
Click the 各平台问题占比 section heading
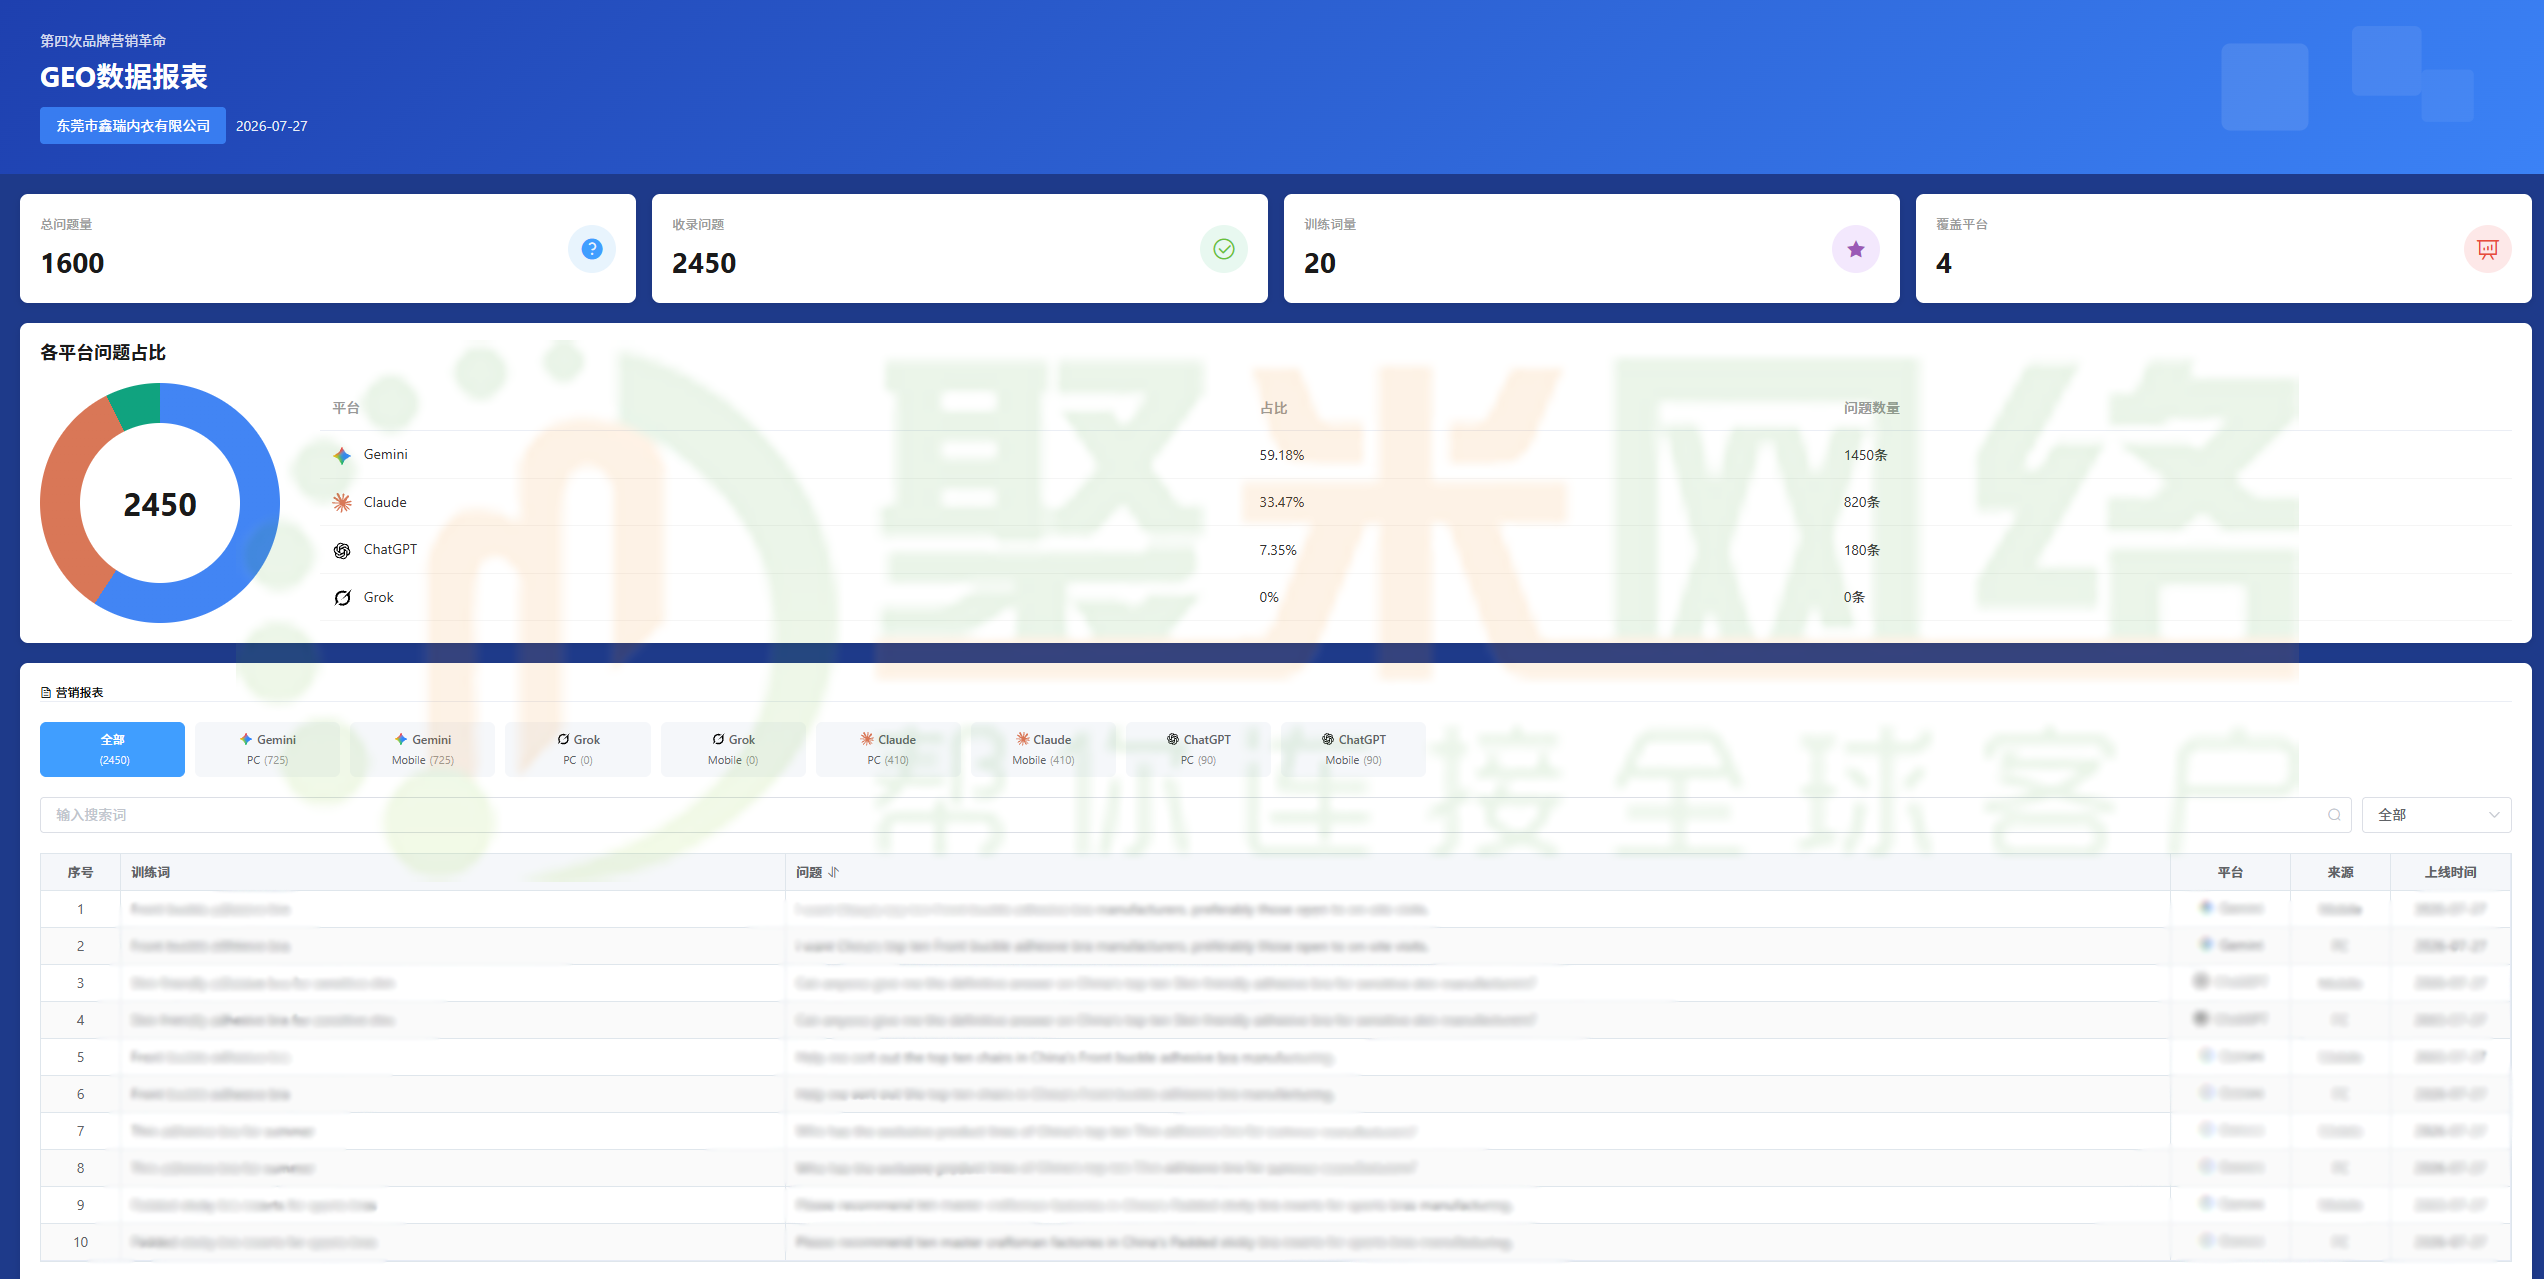(103, 352)
